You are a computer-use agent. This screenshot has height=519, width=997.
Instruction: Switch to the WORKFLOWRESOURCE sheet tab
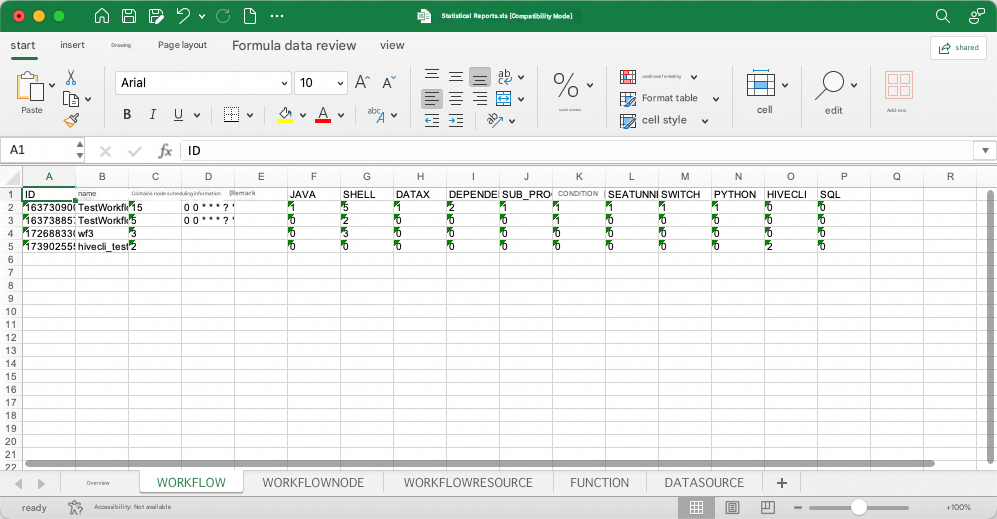[x=468, y=483]
